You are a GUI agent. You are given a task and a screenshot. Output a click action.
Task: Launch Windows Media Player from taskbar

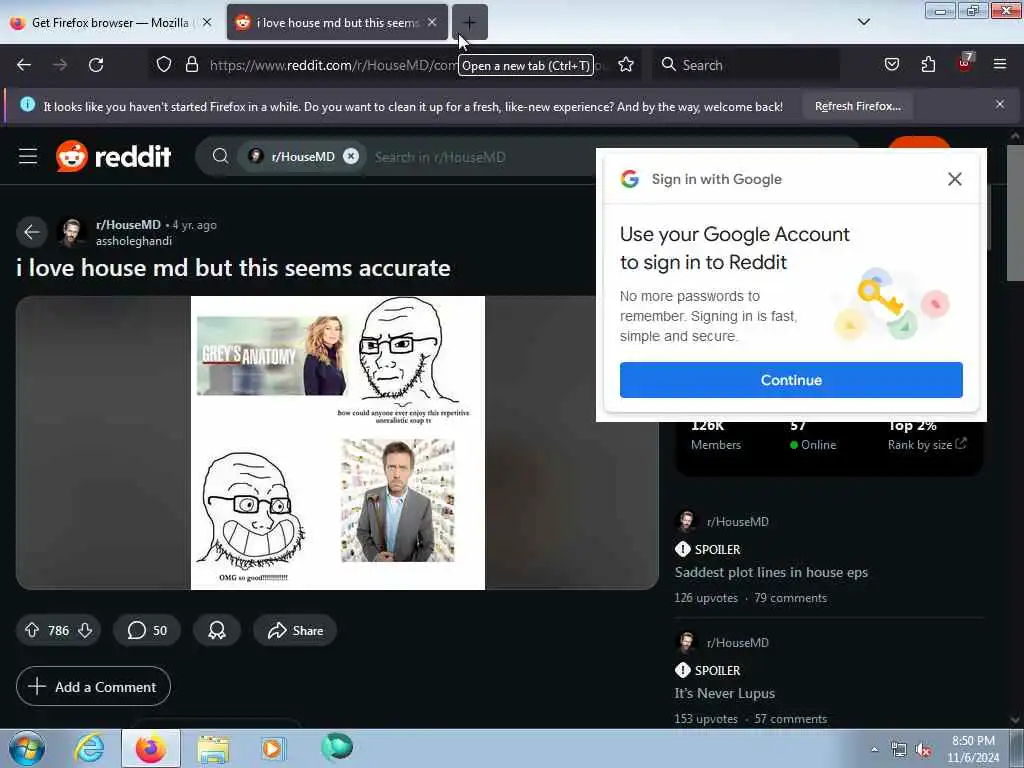click(273, 748)
